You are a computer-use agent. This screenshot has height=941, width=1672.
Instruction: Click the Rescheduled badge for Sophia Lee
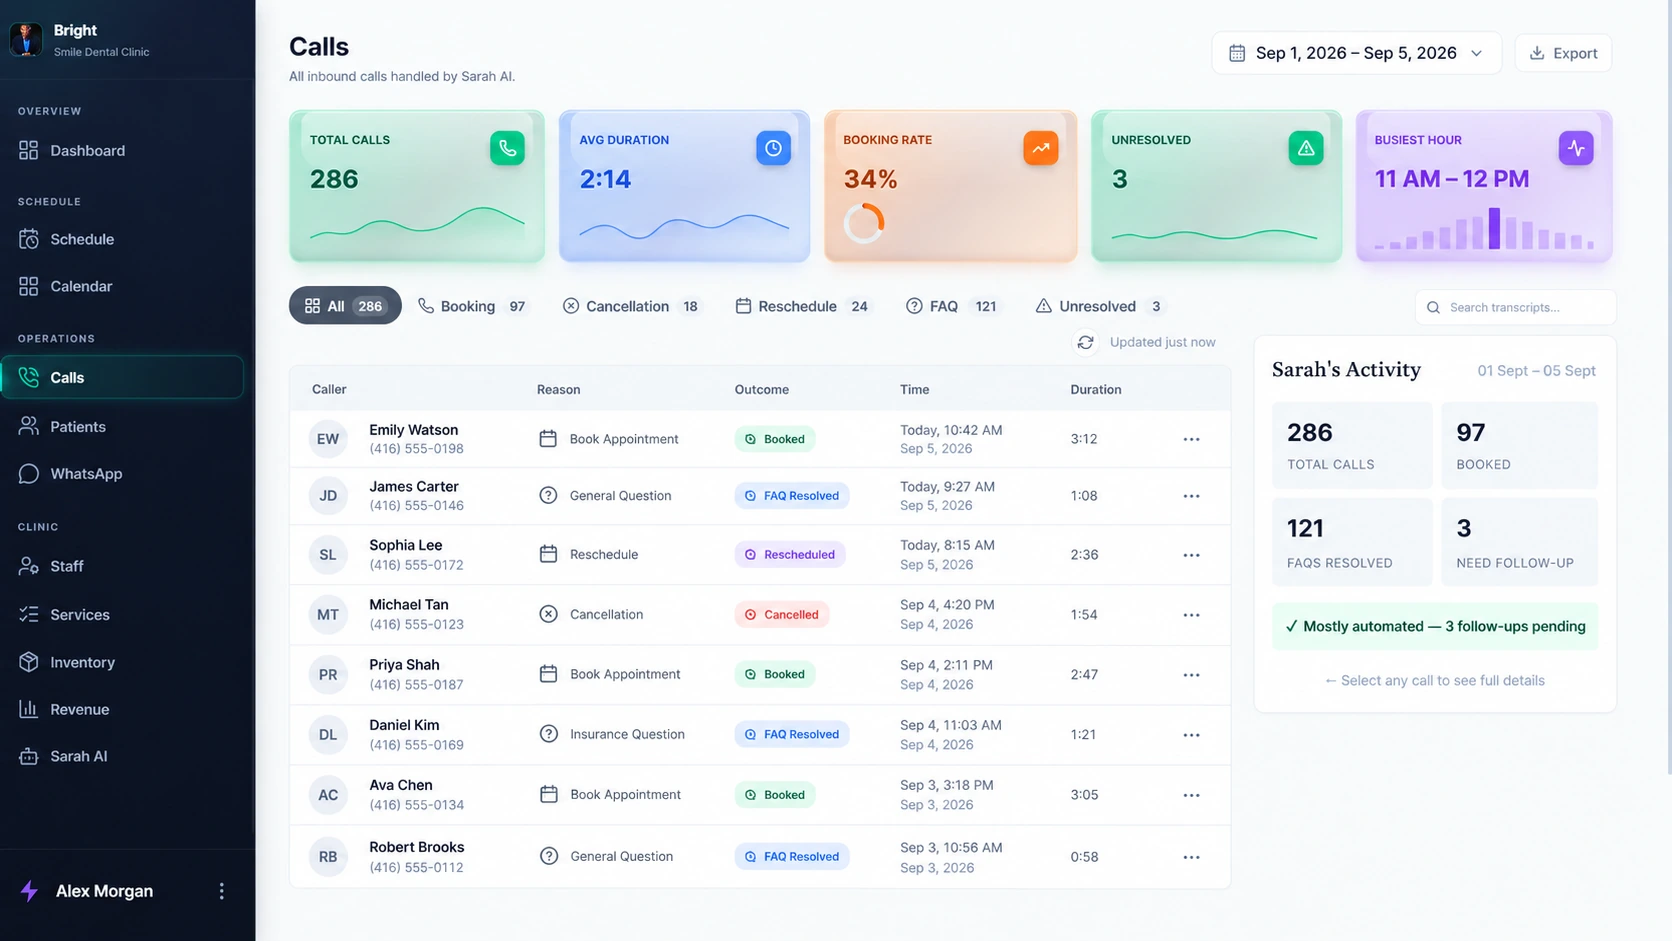pos(790,554)
